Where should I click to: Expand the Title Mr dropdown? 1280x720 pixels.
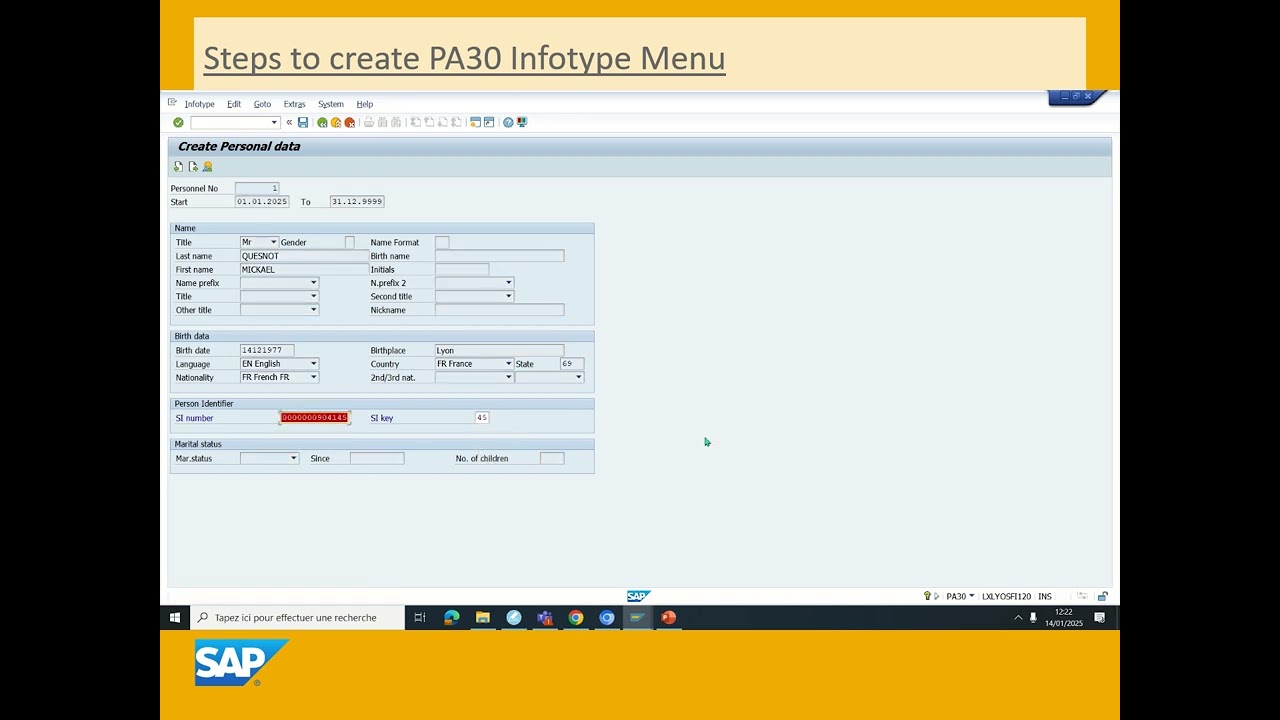[x=273, y=242]
